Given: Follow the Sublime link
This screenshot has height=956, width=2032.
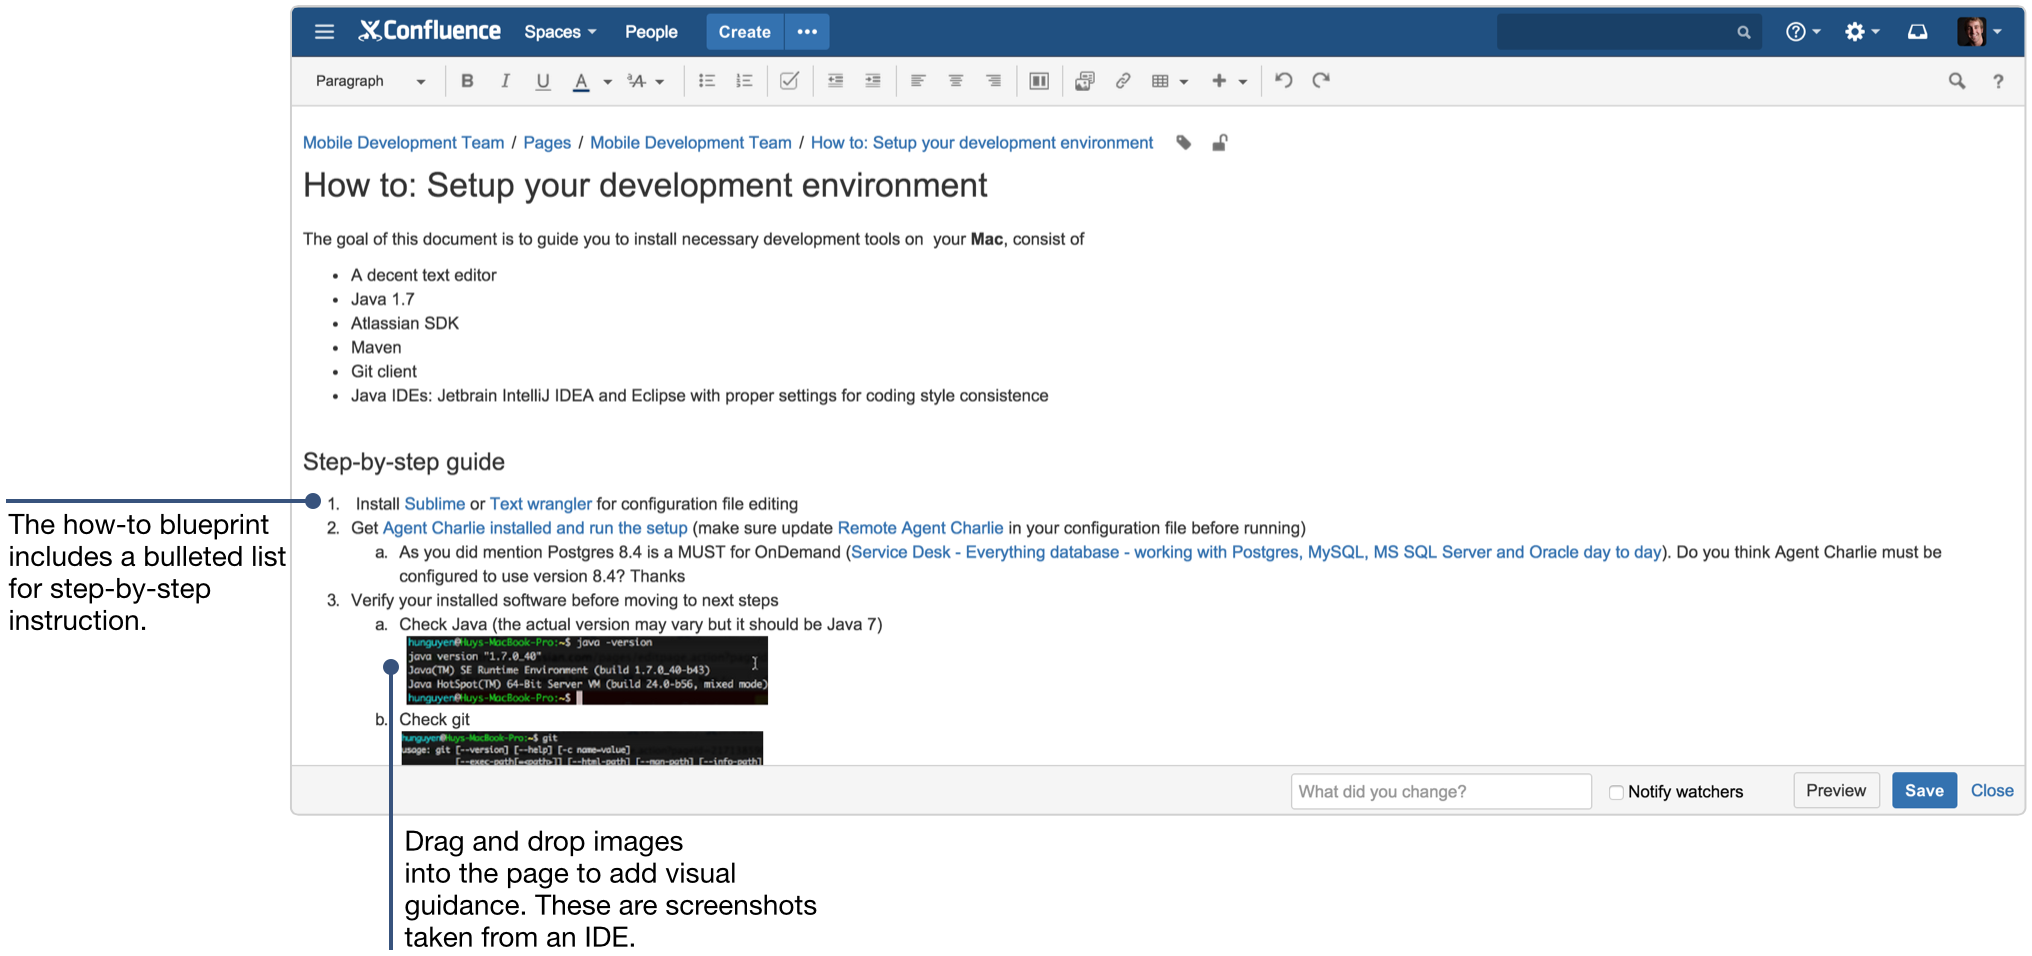Looking at the screenshot, I should pos(434,504).
